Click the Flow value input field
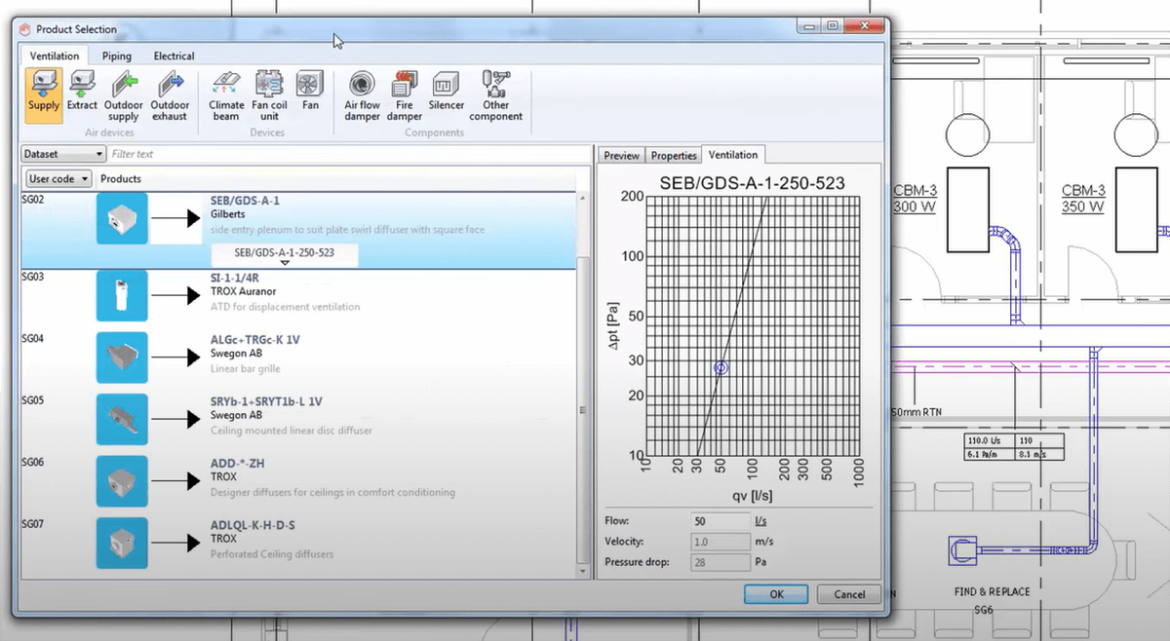The image size is (1170, 641). 720,521
